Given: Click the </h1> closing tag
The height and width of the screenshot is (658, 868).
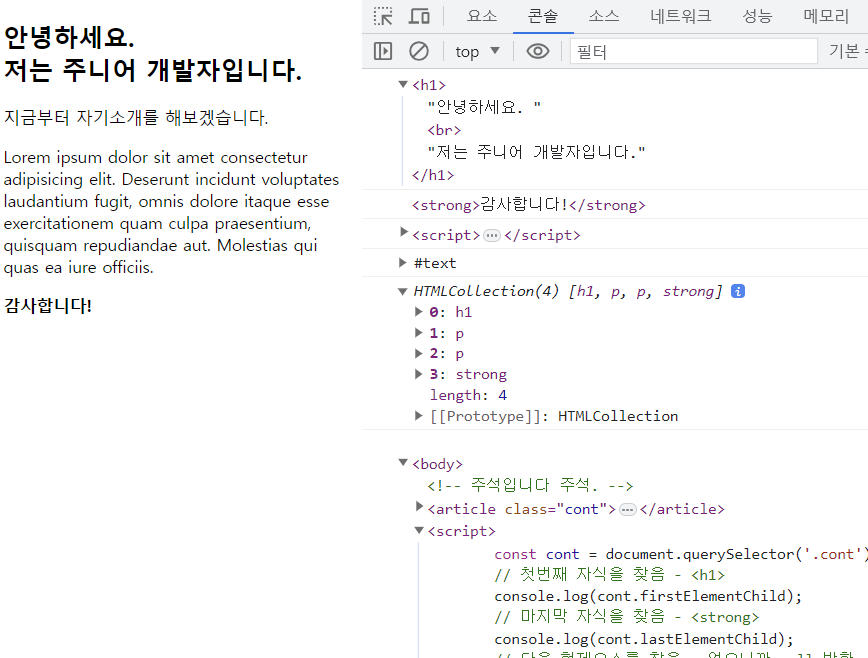Looking at the screenshot, I should [x=433, y=175].
